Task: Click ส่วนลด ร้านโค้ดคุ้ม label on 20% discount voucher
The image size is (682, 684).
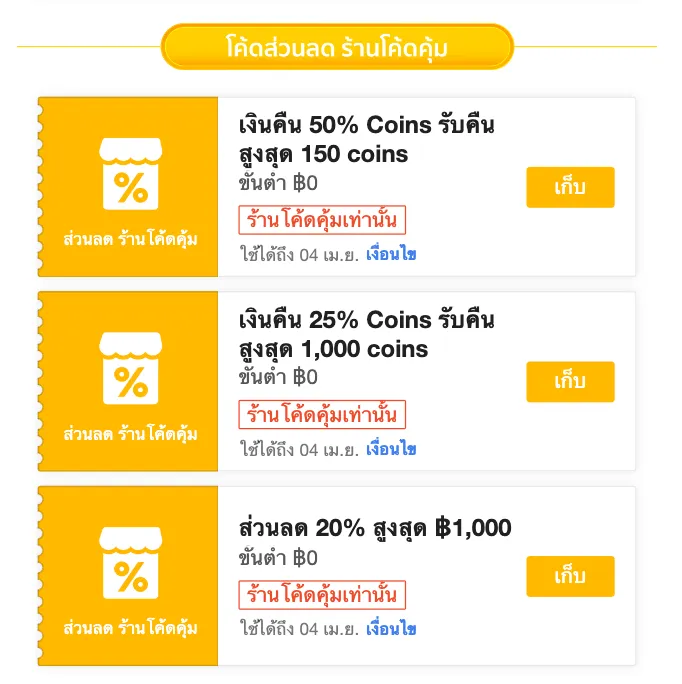Action: tap(130, 629)
